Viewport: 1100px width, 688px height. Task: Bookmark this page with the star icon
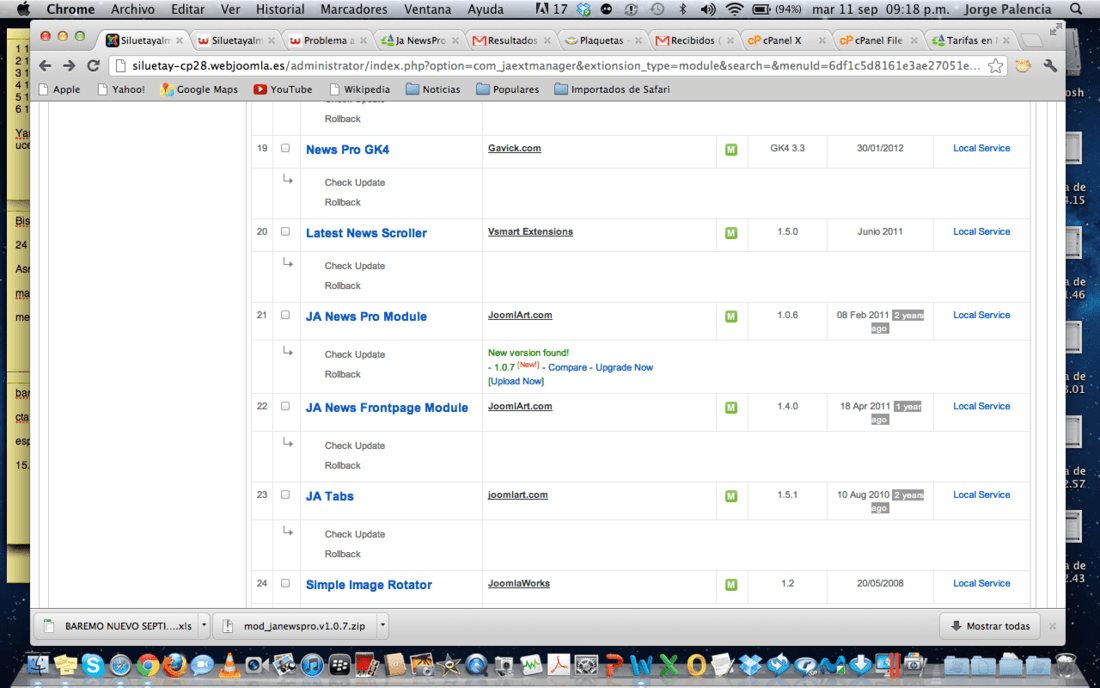(x=995, y=66)
